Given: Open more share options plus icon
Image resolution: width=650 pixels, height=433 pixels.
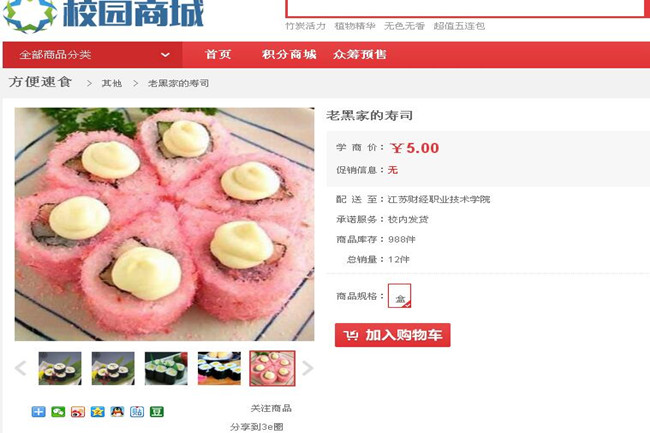Looking at the screenshot, I should point(39,411).
